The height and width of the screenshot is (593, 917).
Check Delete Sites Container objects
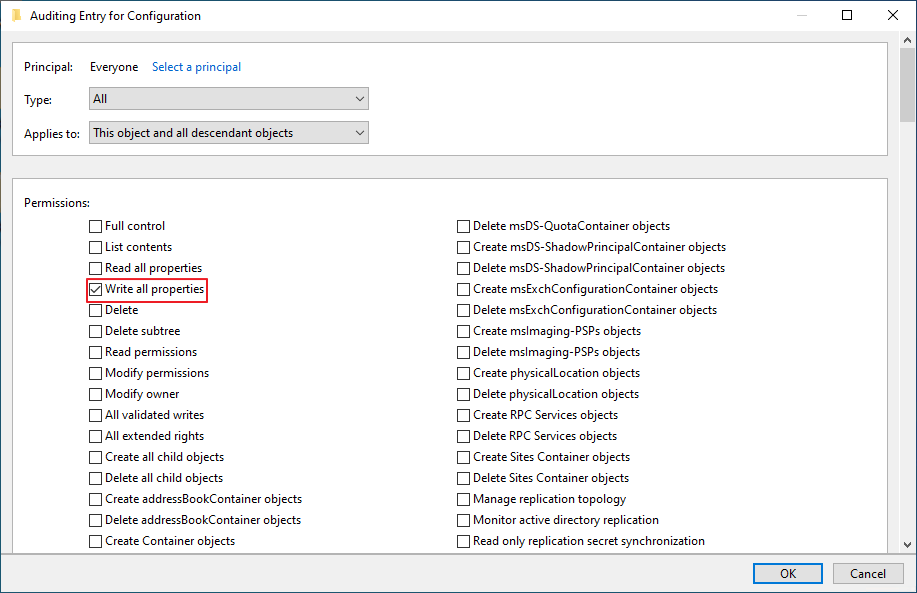pyautogui.click(x=463, y=478)
